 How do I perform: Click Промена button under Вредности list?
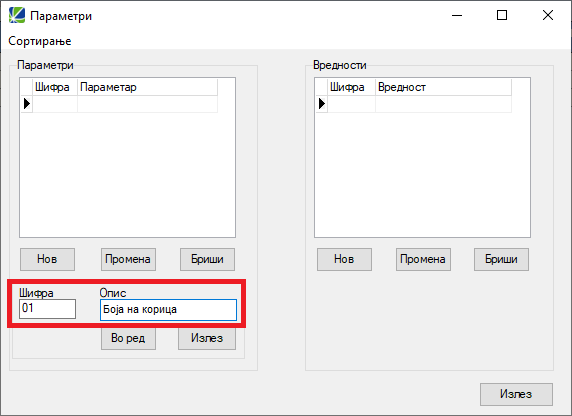point(423,259)
